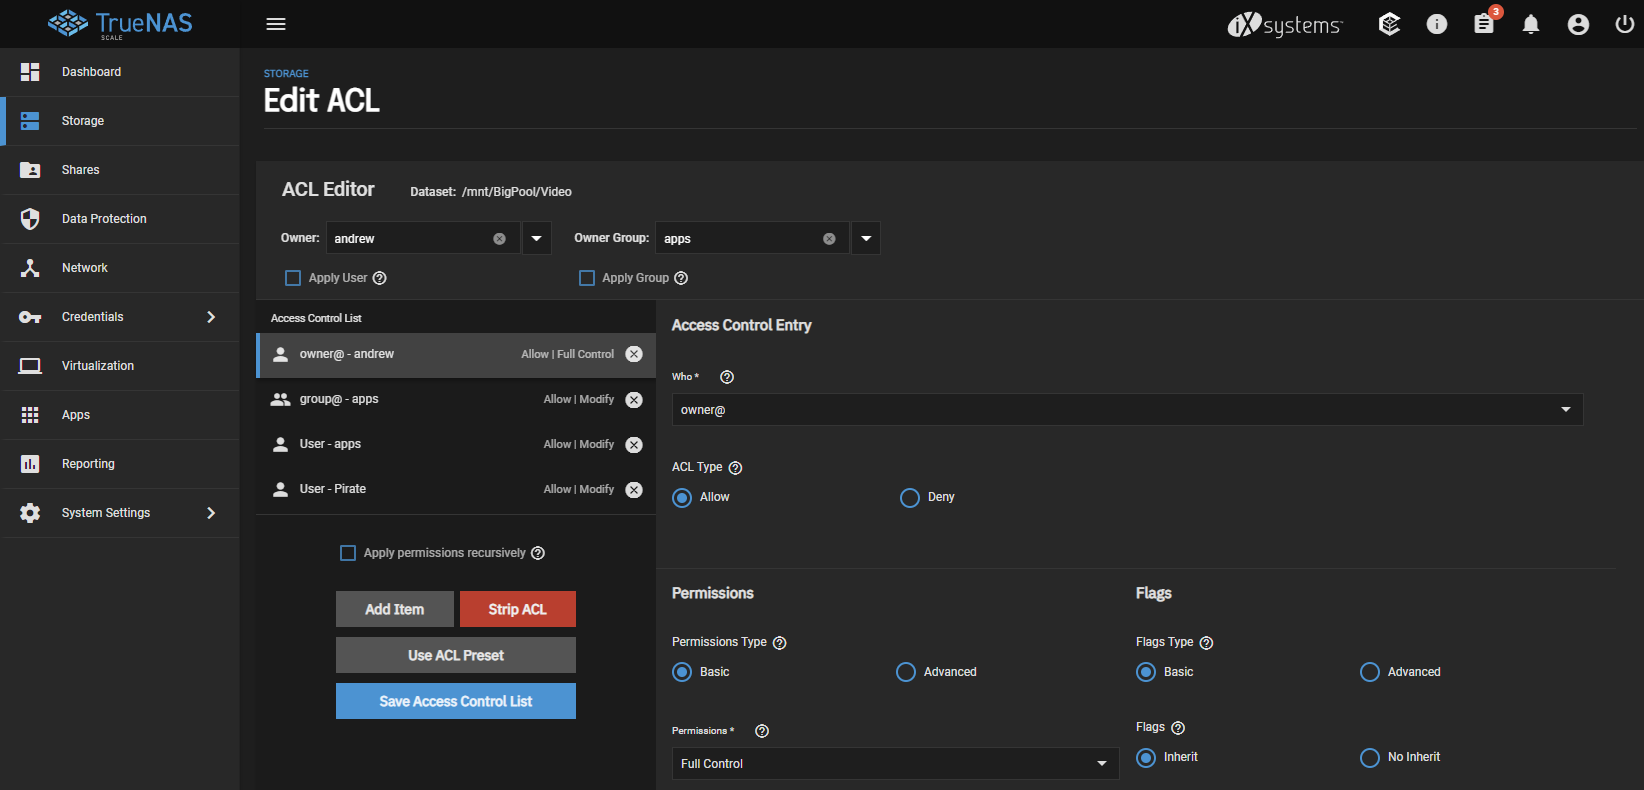Open the Full Control permissions dropdown
The height and width of the screenshot is (790, 1644).
[x=895, y=764]
